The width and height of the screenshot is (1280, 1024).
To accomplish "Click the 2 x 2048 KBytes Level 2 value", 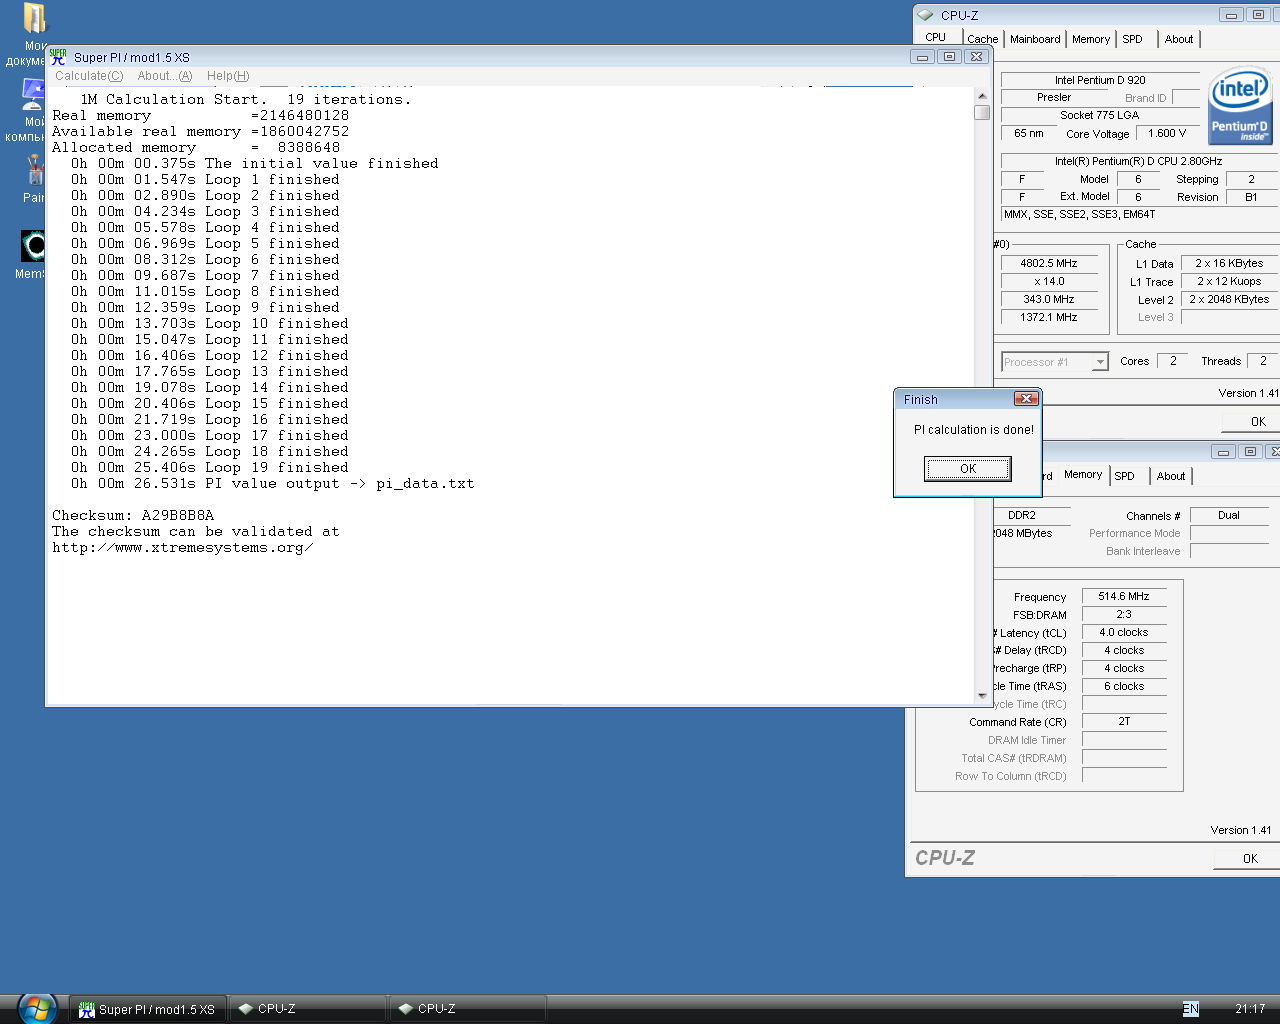I will tap(1229, 300).
